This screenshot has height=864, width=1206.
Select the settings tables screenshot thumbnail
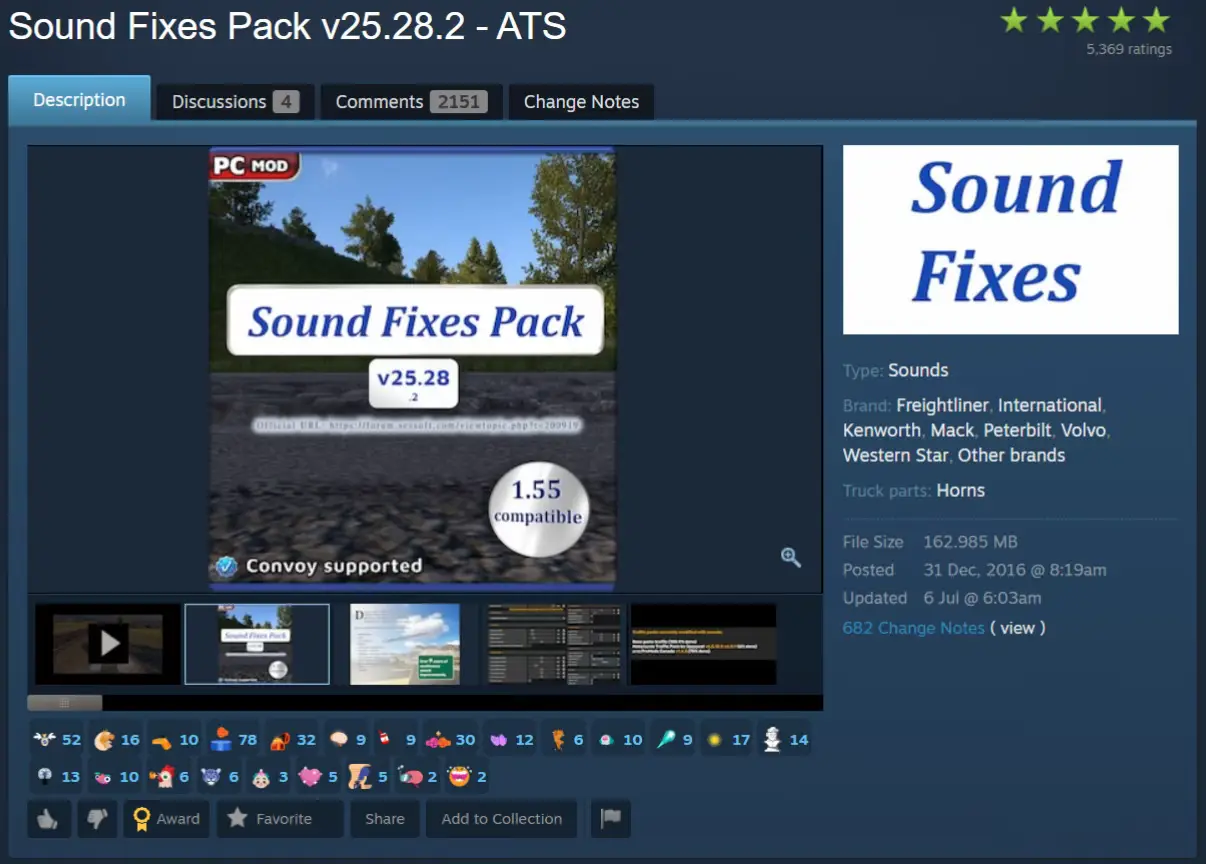pyautogui.click(x=554, y=644)
